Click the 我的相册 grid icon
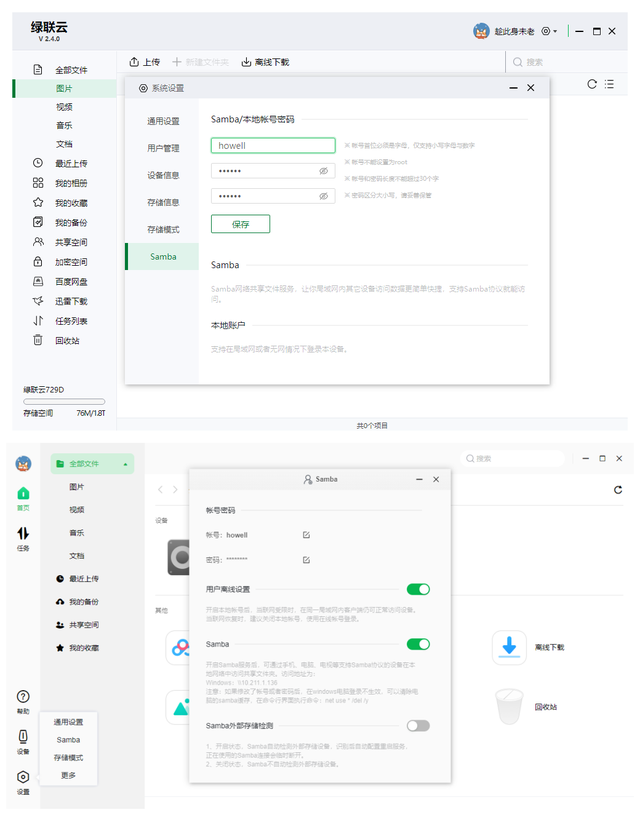Screen dimensions: 640x815 click(38, 182)
